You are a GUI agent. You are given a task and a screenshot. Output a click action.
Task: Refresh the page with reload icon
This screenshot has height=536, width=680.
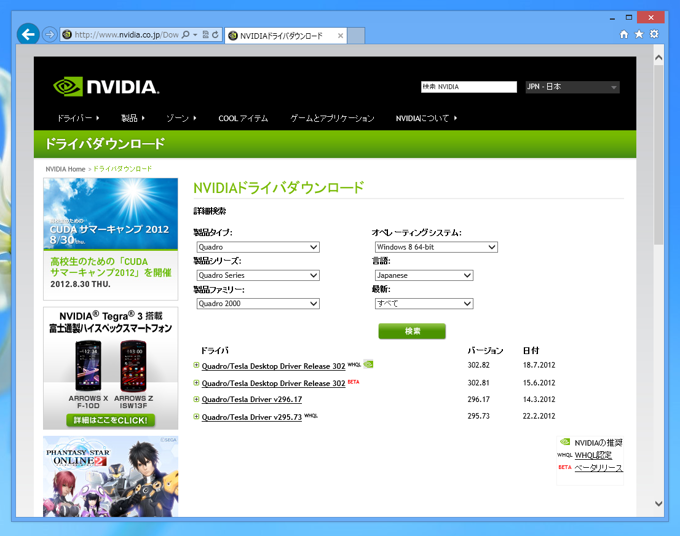coord(215,35)
